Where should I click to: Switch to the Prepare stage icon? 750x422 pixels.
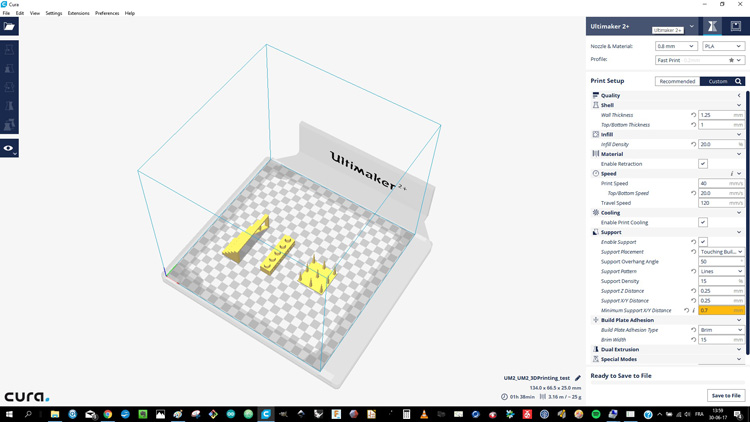712,26
